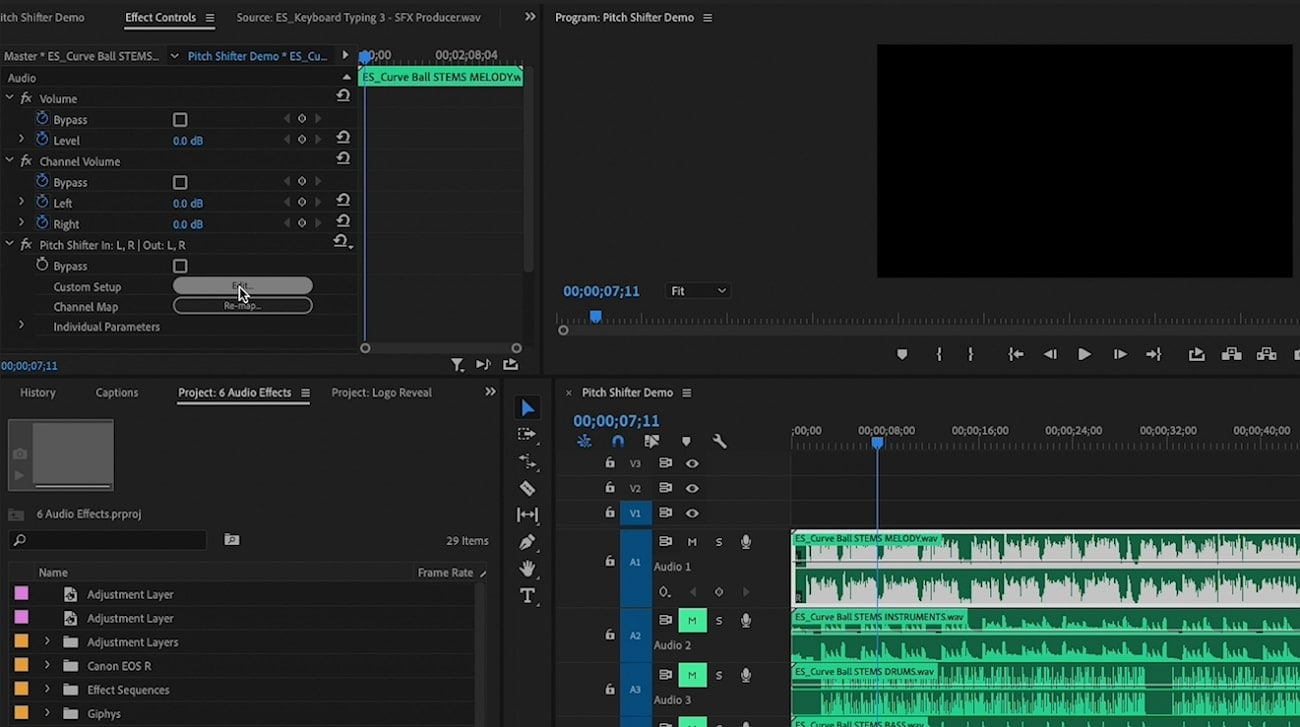Select the Track Select Forward tool
Screen dimensions: 1300x727
[527, 434]
